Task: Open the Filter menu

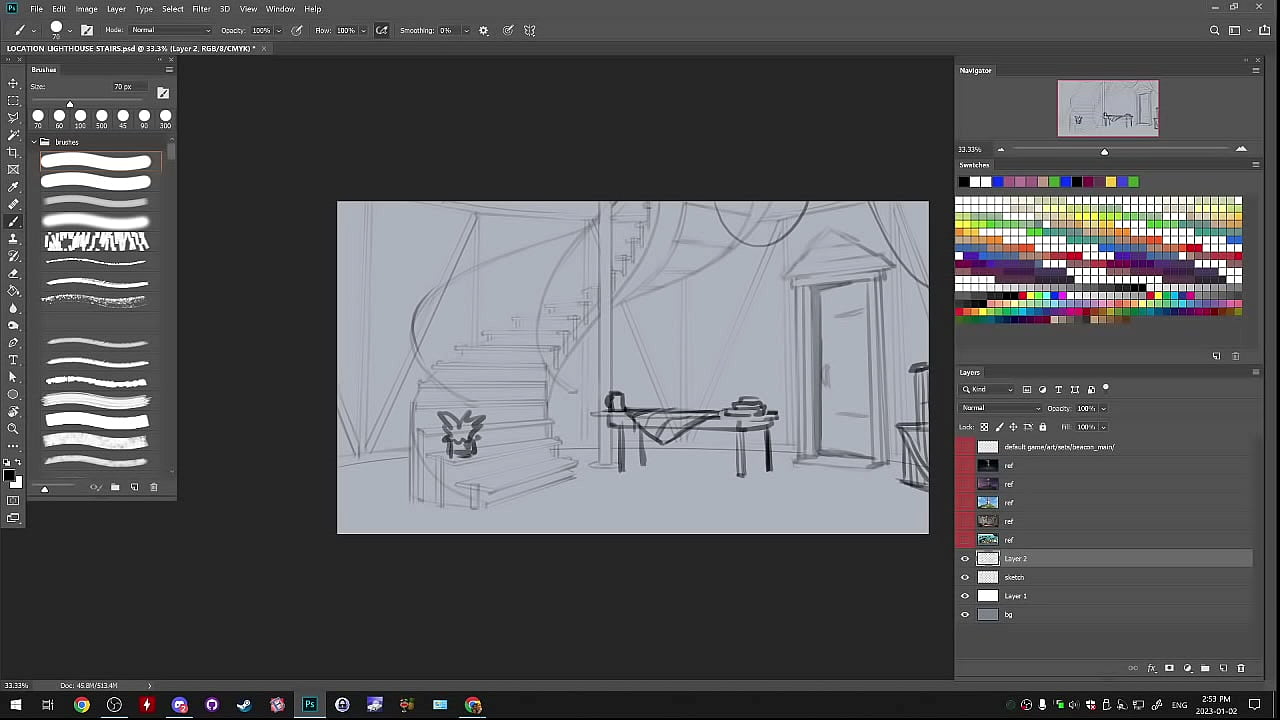Action: tap(201, 9)
